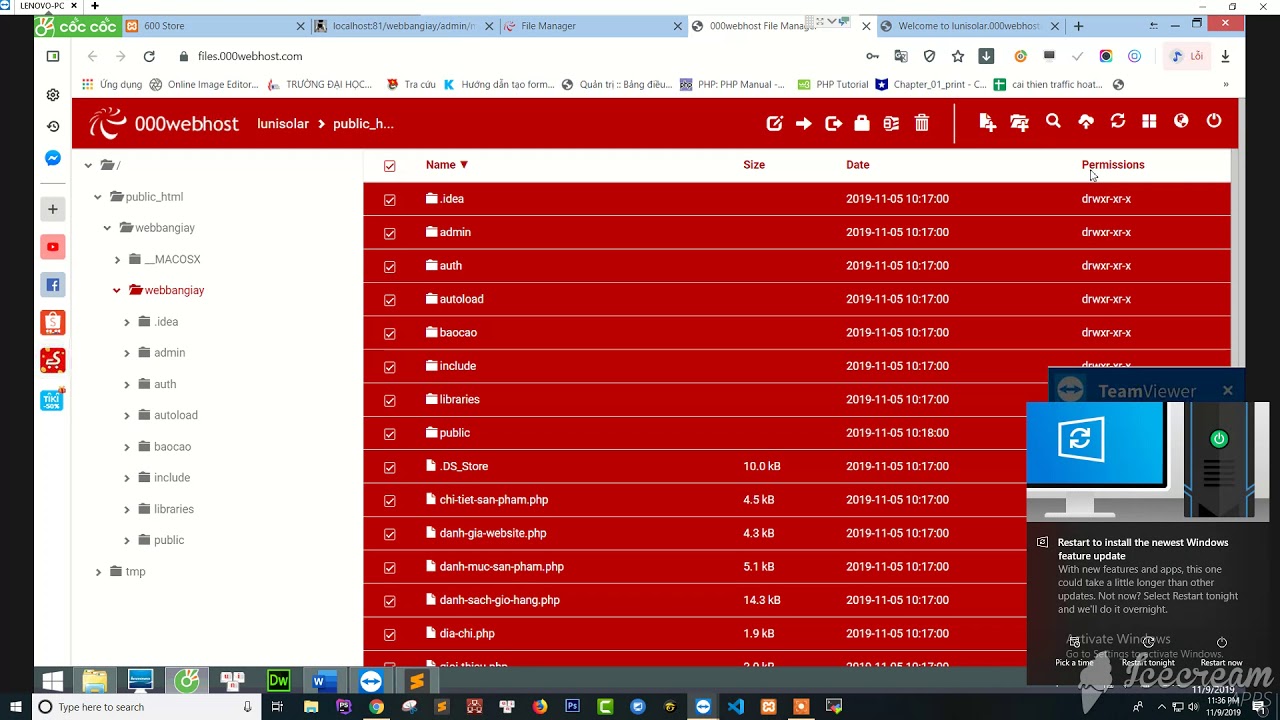
Task: Expand the __MACOSX tree node
Action: point(117,260)
